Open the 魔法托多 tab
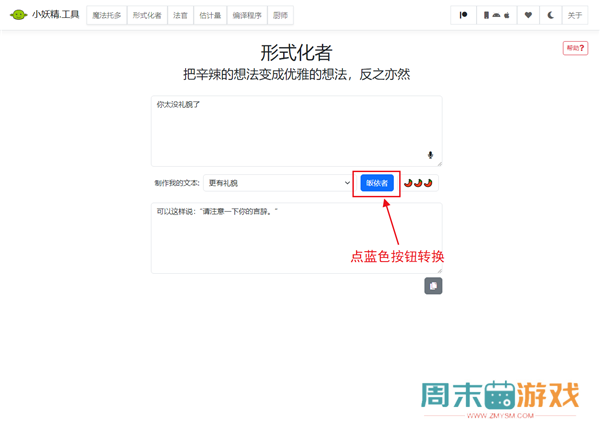This screenshot has height=425, width=600. click(107, 15)
